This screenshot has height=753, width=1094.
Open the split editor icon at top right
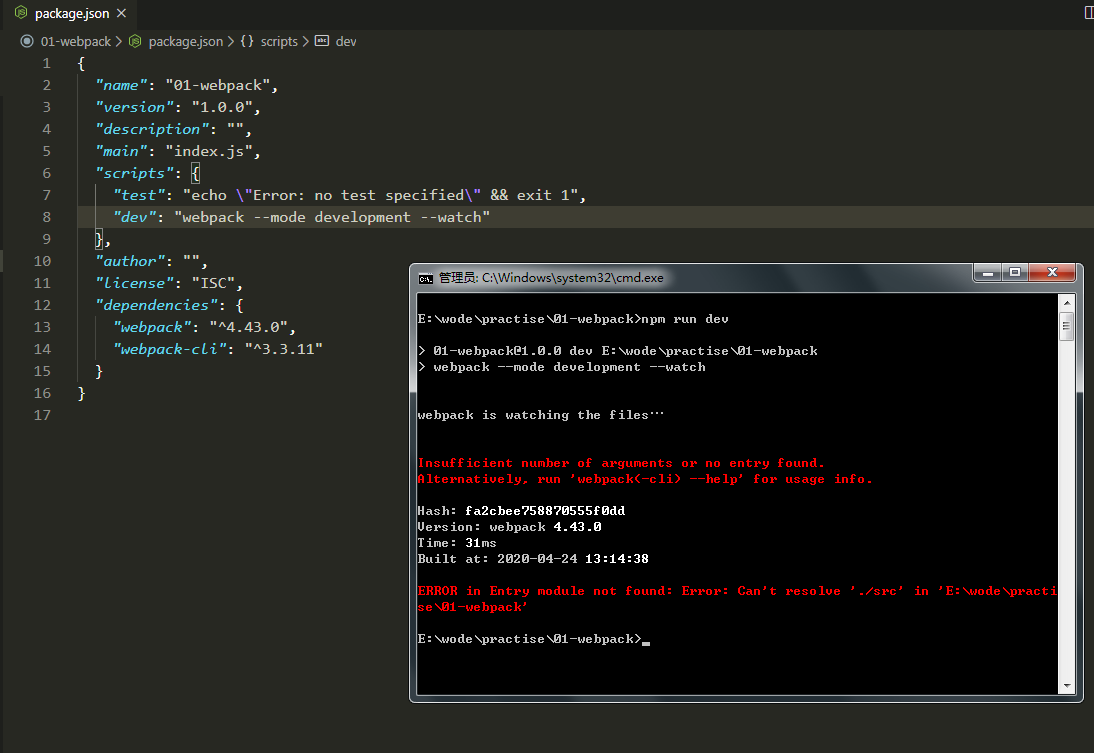click(x=1088, y=13)
